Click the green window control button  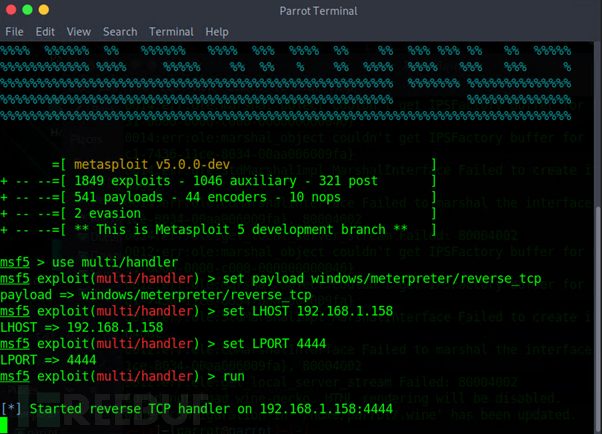click(27, 10)
